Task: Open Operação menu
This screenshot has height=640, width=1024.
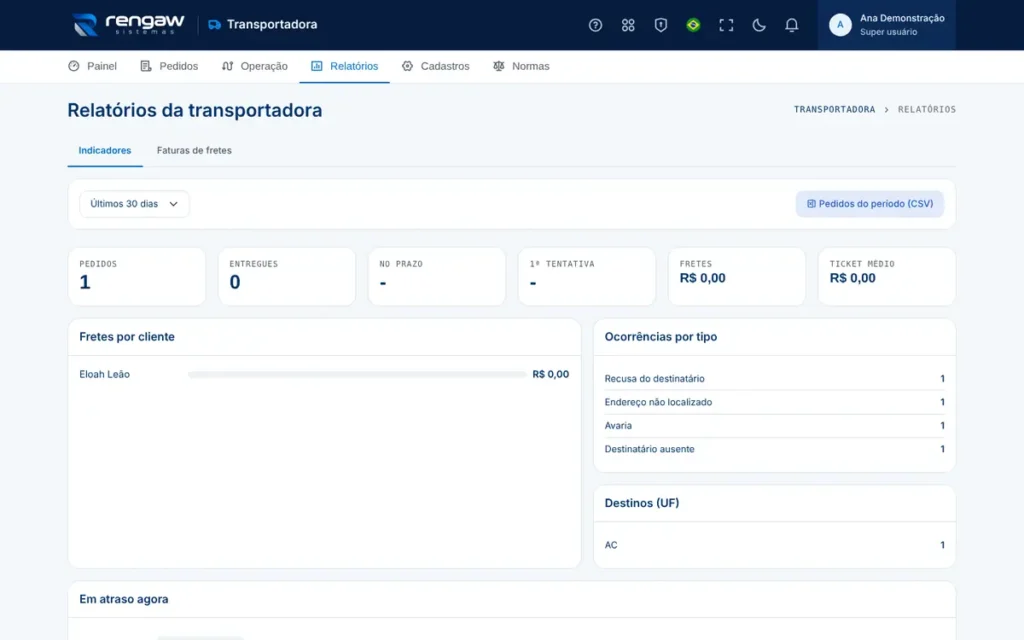Action: pyautogui.click(x=255, y=66)
